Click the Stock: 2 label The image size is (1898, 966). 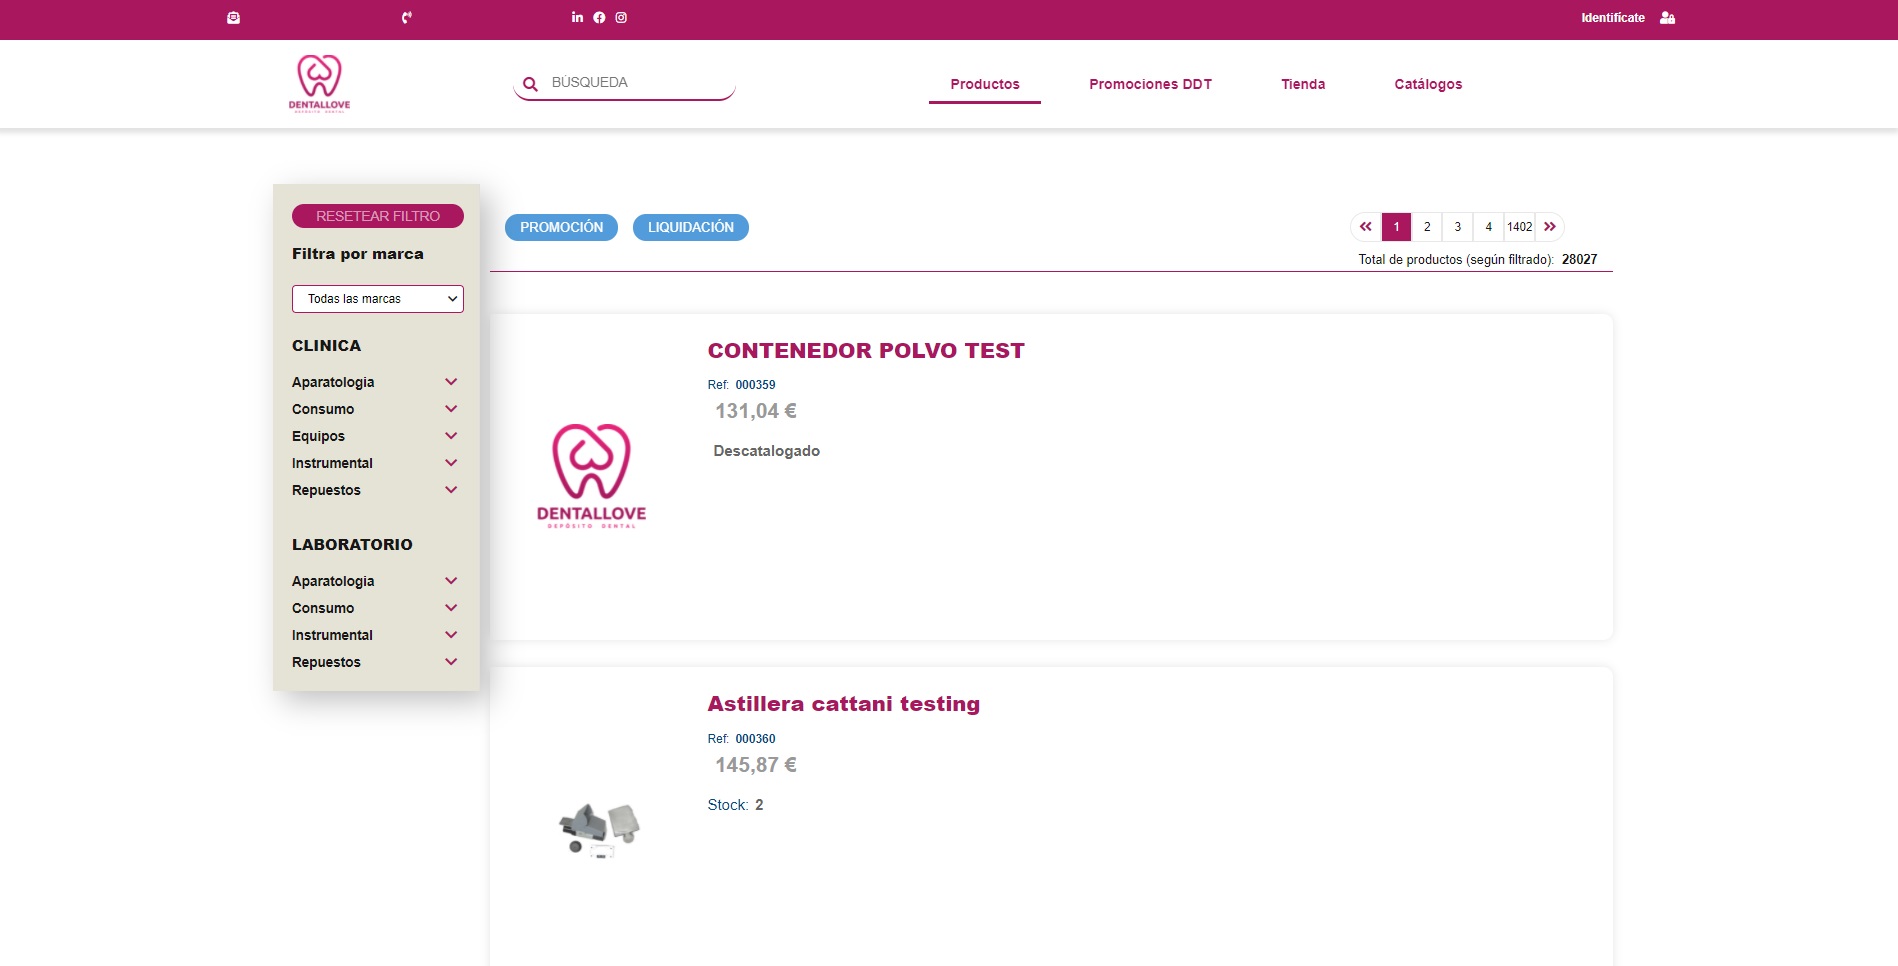[x=735, y=805]
